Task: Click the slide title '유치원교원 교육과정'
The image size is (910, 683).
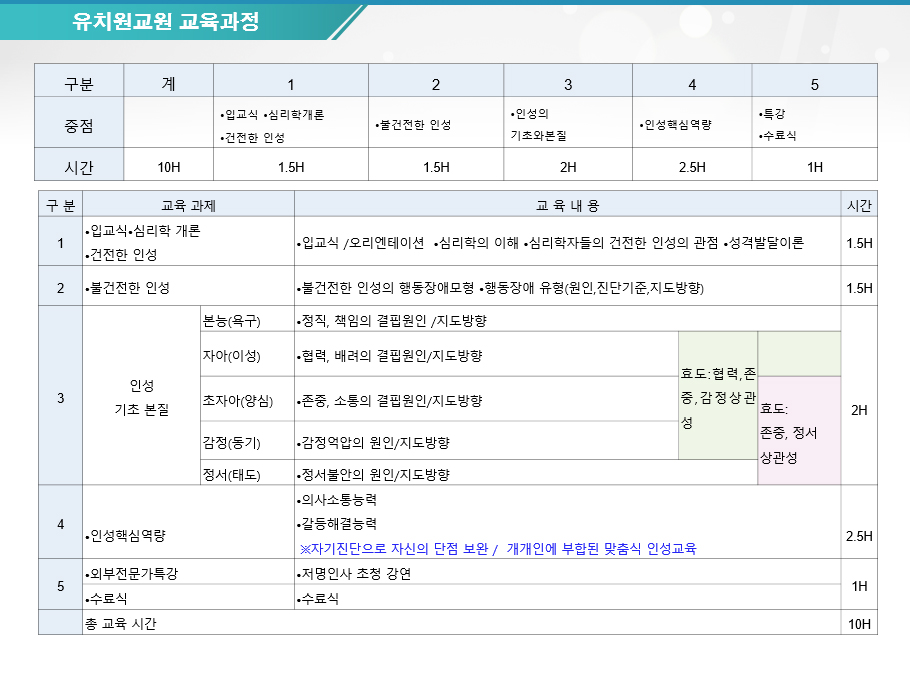Action: click(x=165, y=21)
